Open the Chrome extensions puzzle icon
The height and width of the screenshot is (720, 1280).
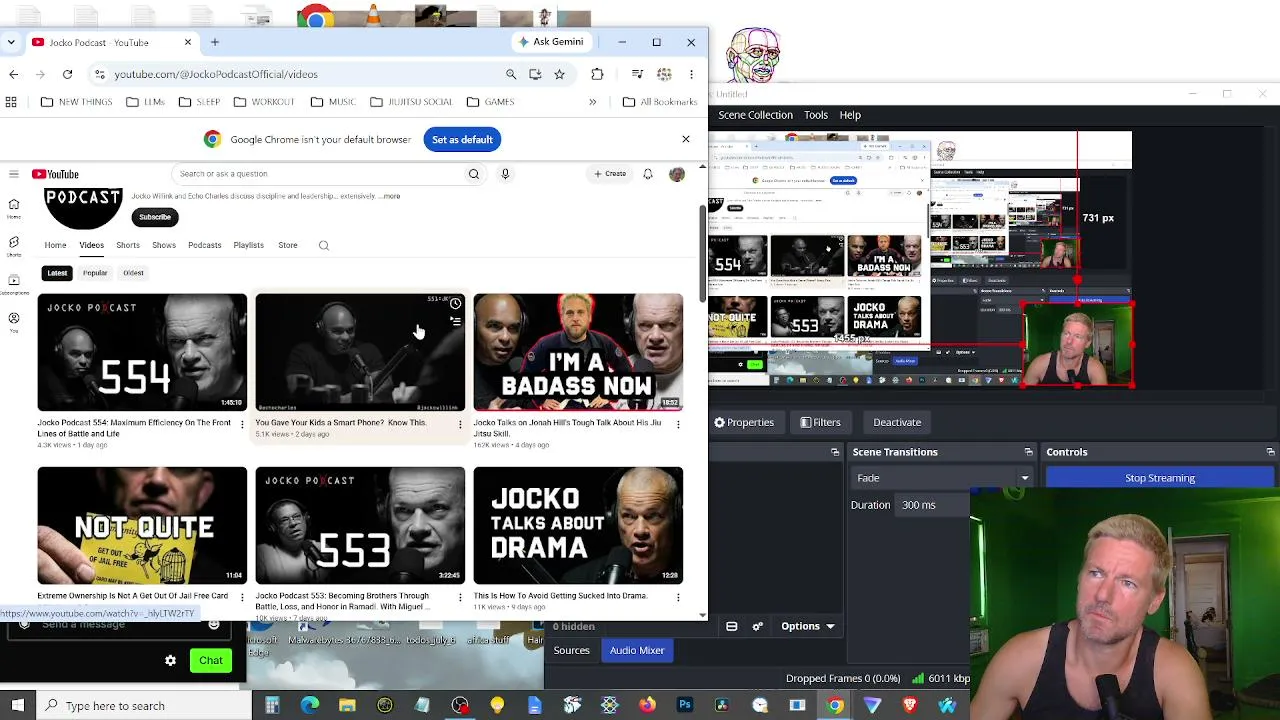[x=597, y=74]
